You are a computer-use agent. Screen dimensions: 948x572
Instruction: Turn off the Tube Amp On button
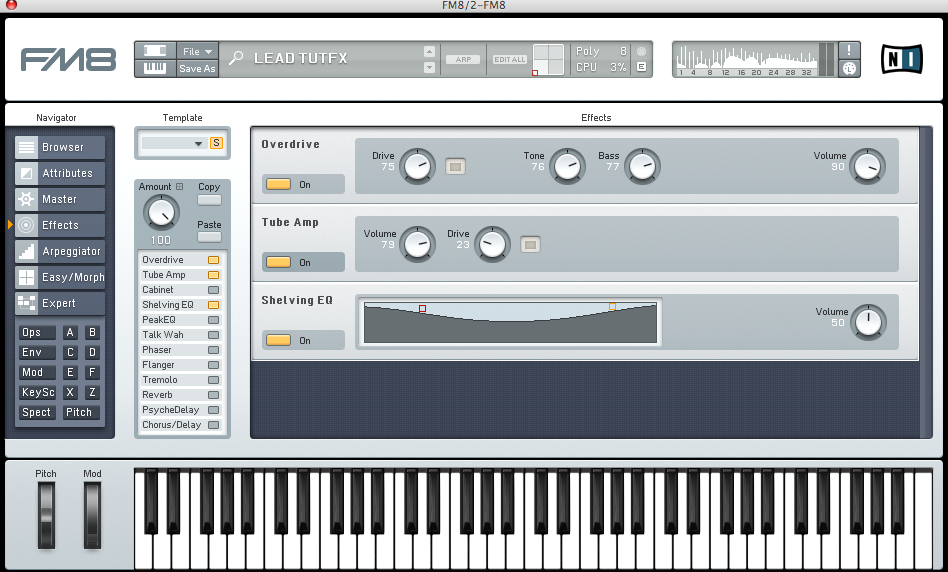[x=279, y=262]
